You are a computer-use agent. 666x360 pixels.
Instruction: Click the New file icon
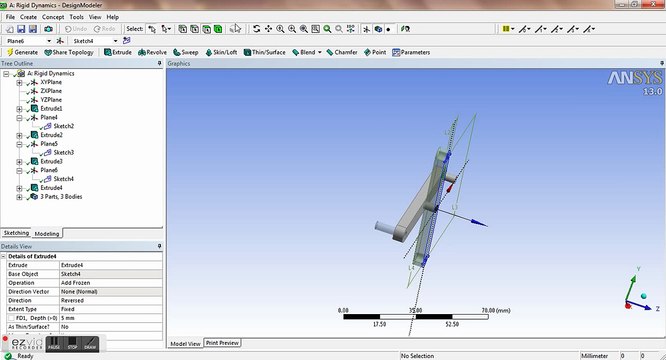[9, 29]
